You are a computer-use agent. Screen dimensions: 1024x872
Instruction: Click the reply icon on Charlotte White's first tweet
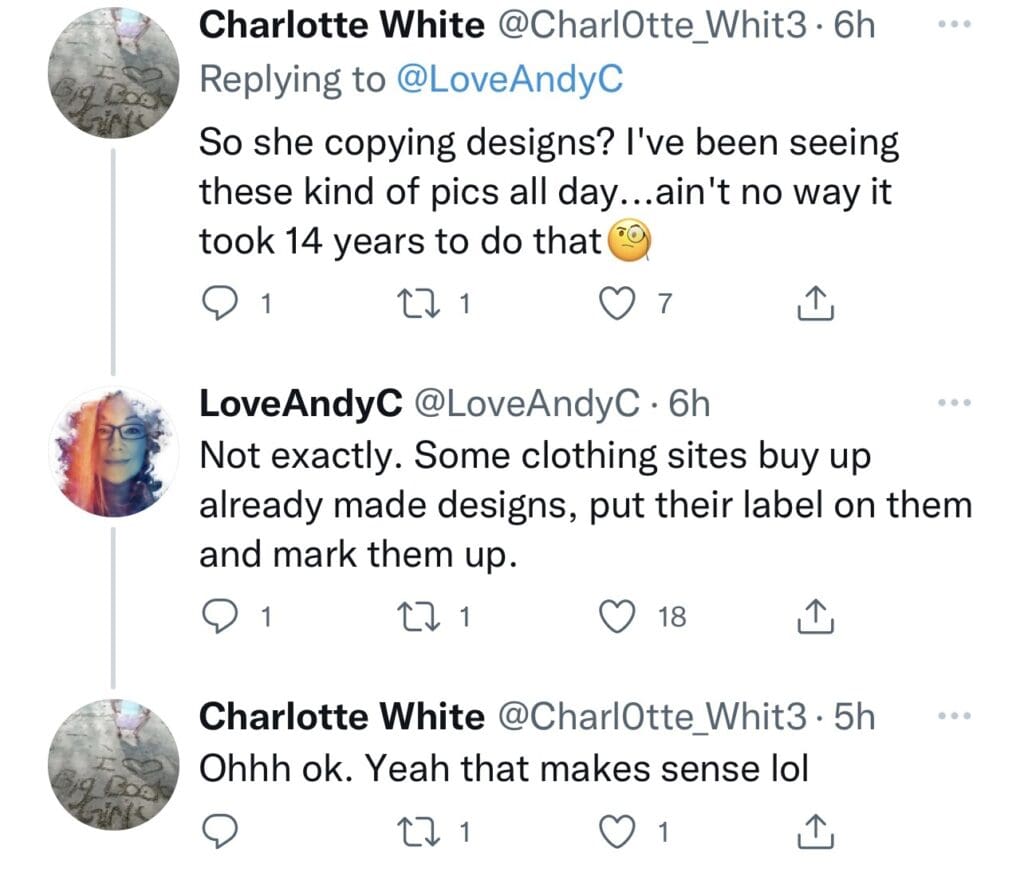point(219,300)
